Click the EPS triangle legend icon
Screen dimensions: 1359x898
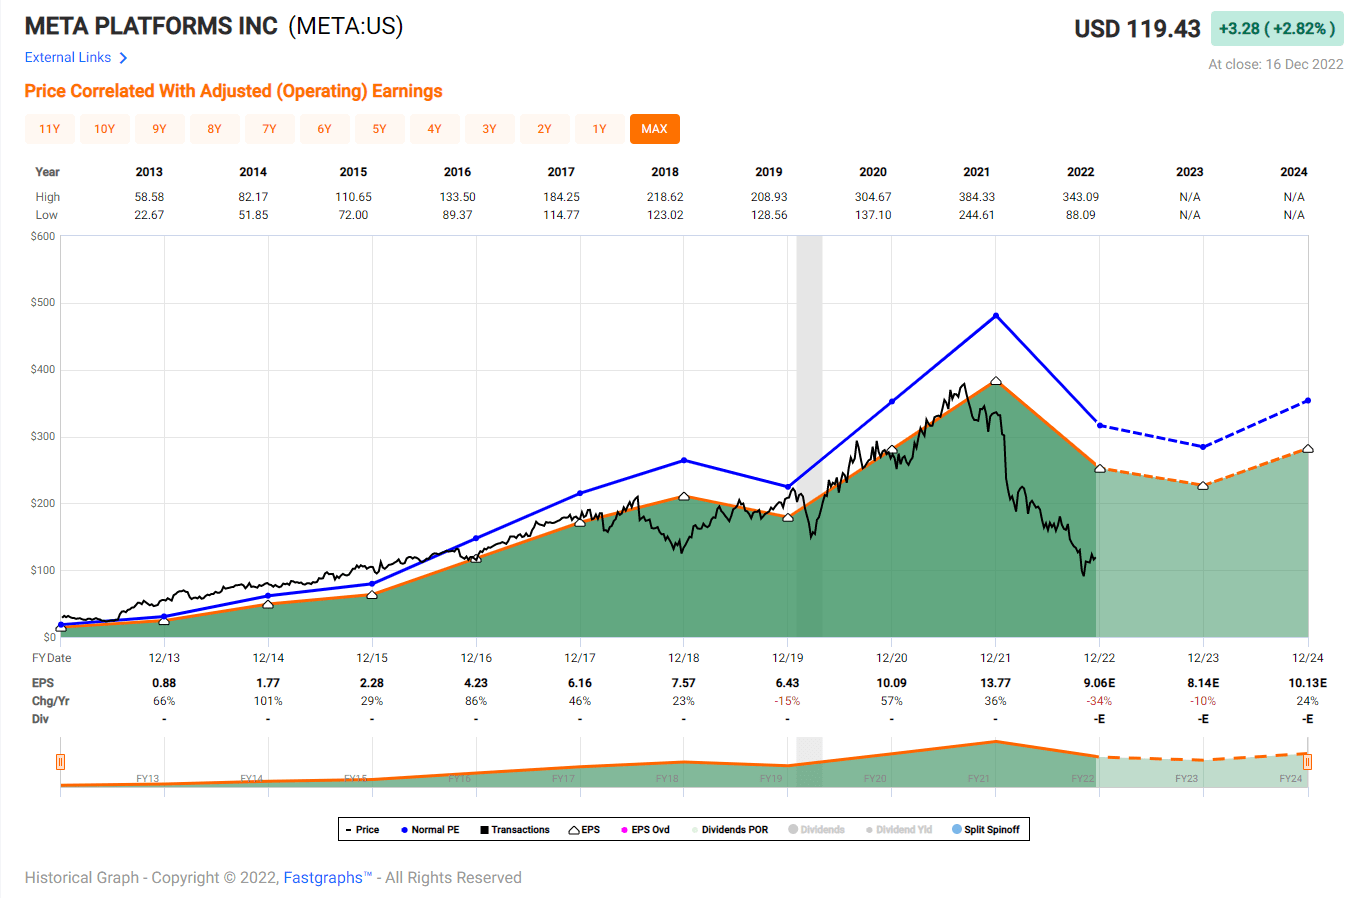[x=573, y=829]
